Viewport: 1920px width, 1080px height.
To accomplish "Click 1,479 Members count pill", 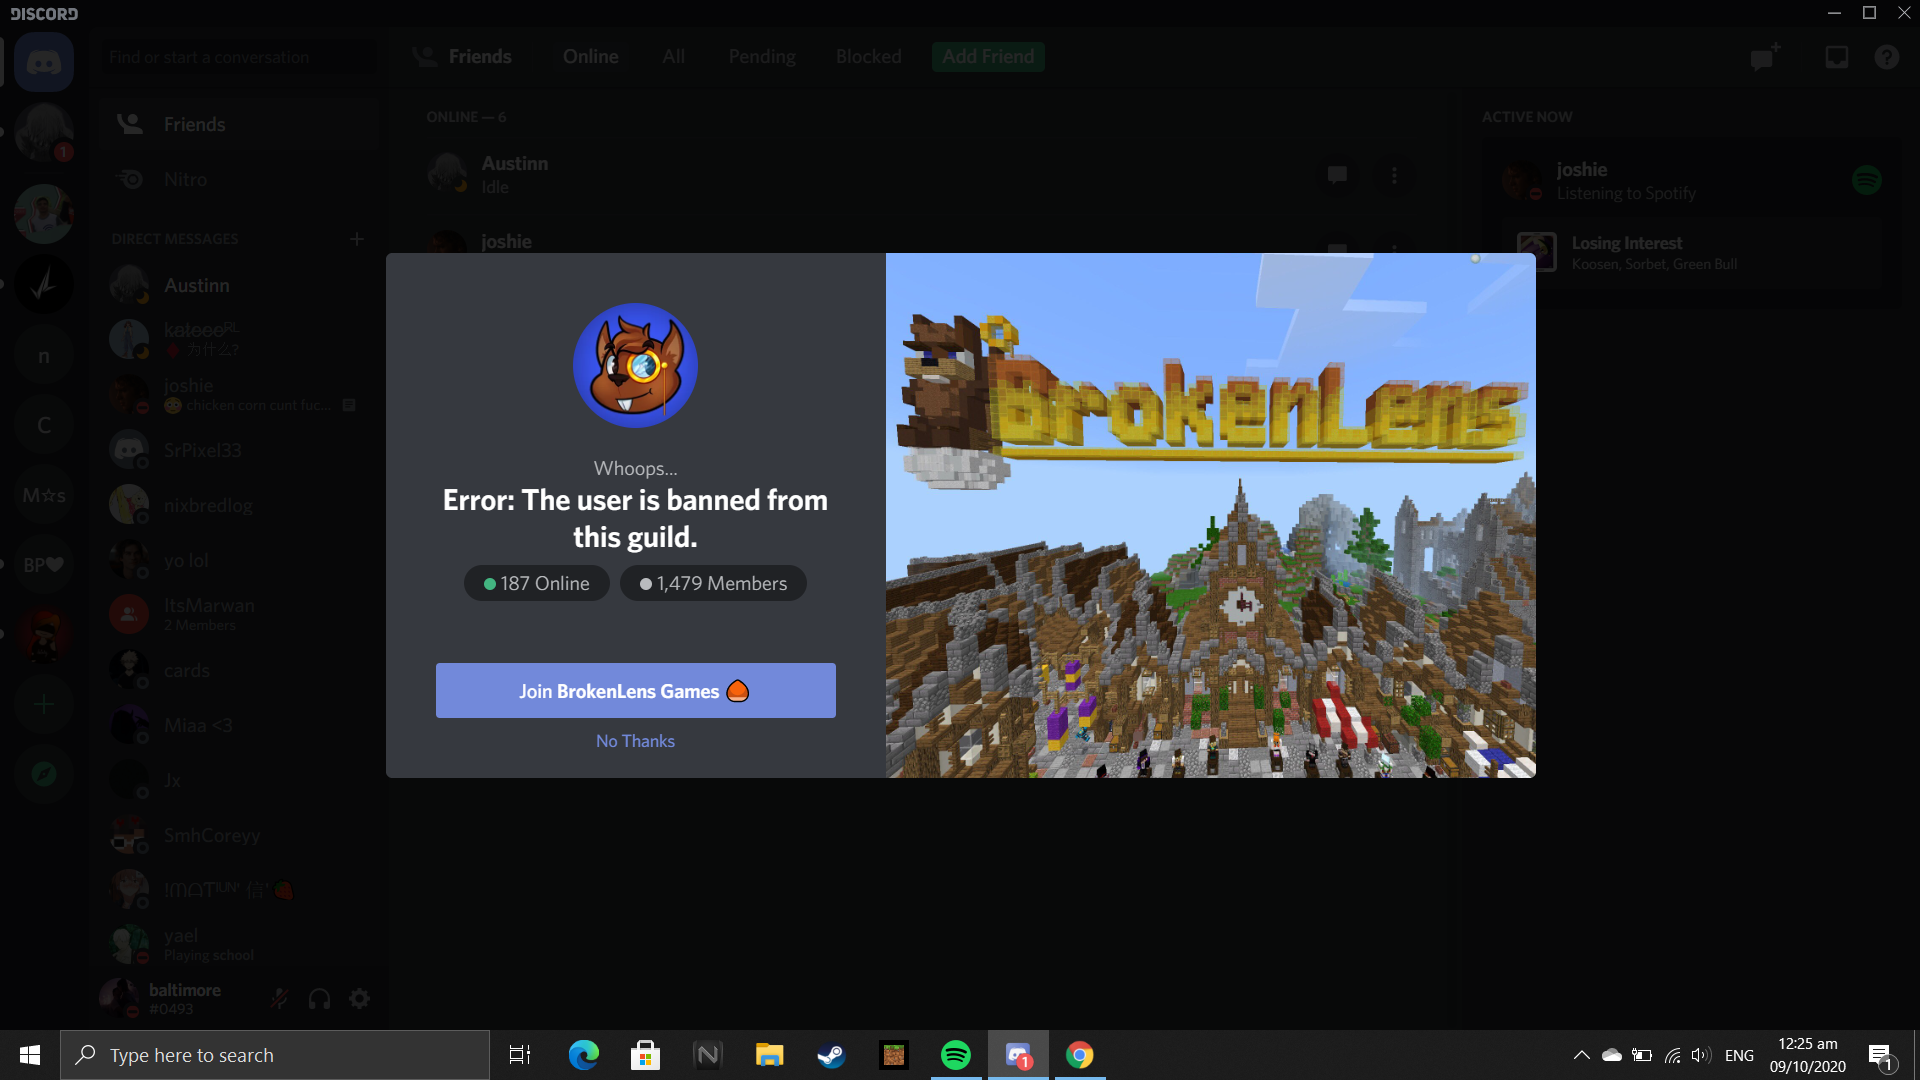I will [713, 583].
